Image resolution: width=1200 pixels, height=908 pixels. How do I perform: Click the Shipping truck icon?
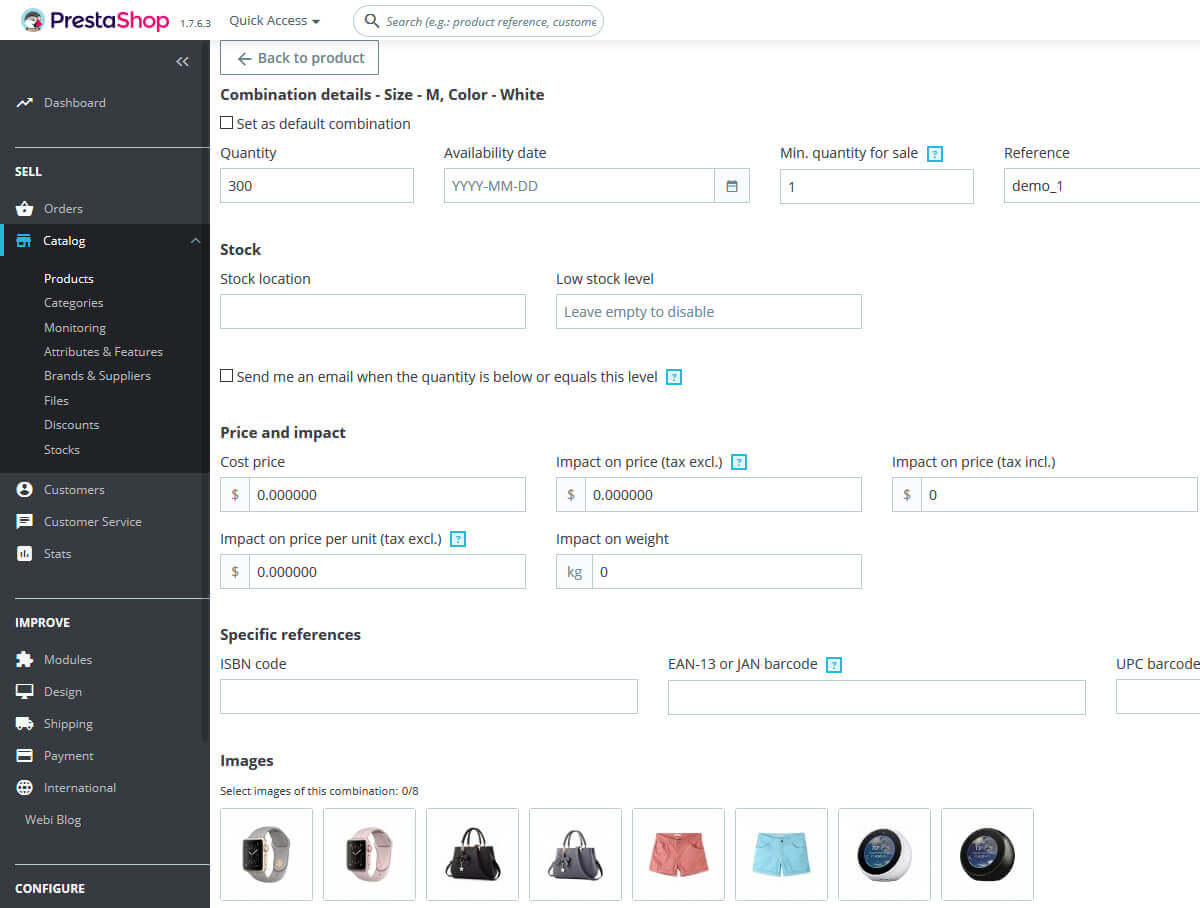(25, 723)
